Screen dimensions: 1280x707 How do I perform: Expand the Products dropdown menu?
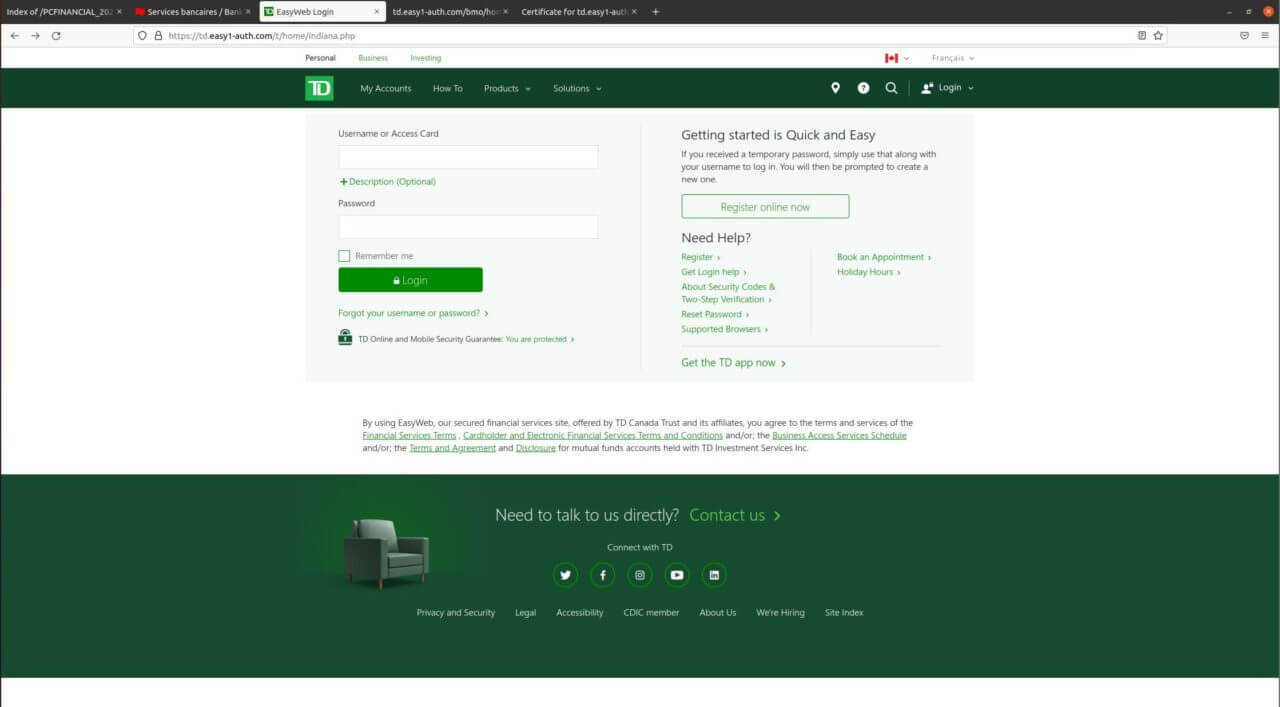507,88
